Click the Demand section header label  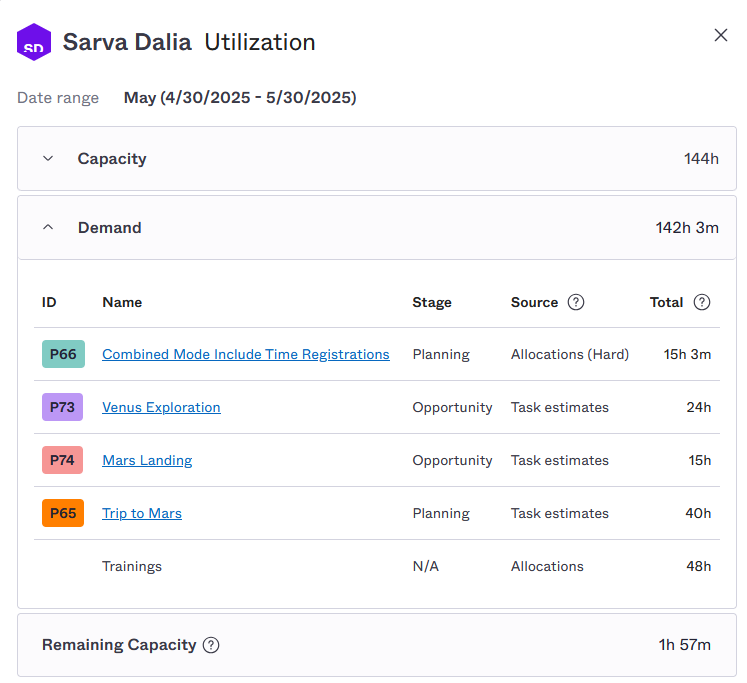[x=110, y=228]
